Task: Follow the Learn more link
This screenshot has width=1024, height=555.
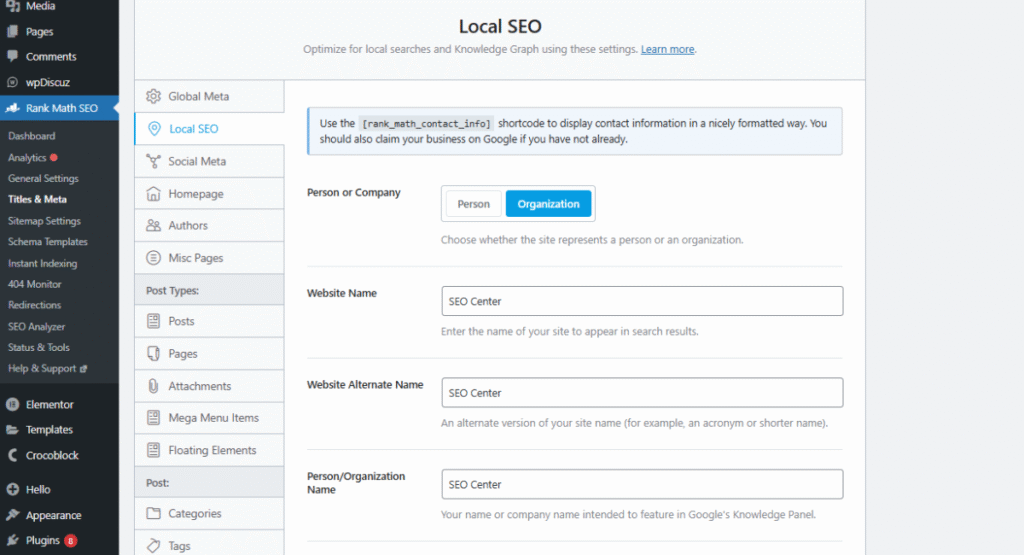Action: [x=667, y=49]
